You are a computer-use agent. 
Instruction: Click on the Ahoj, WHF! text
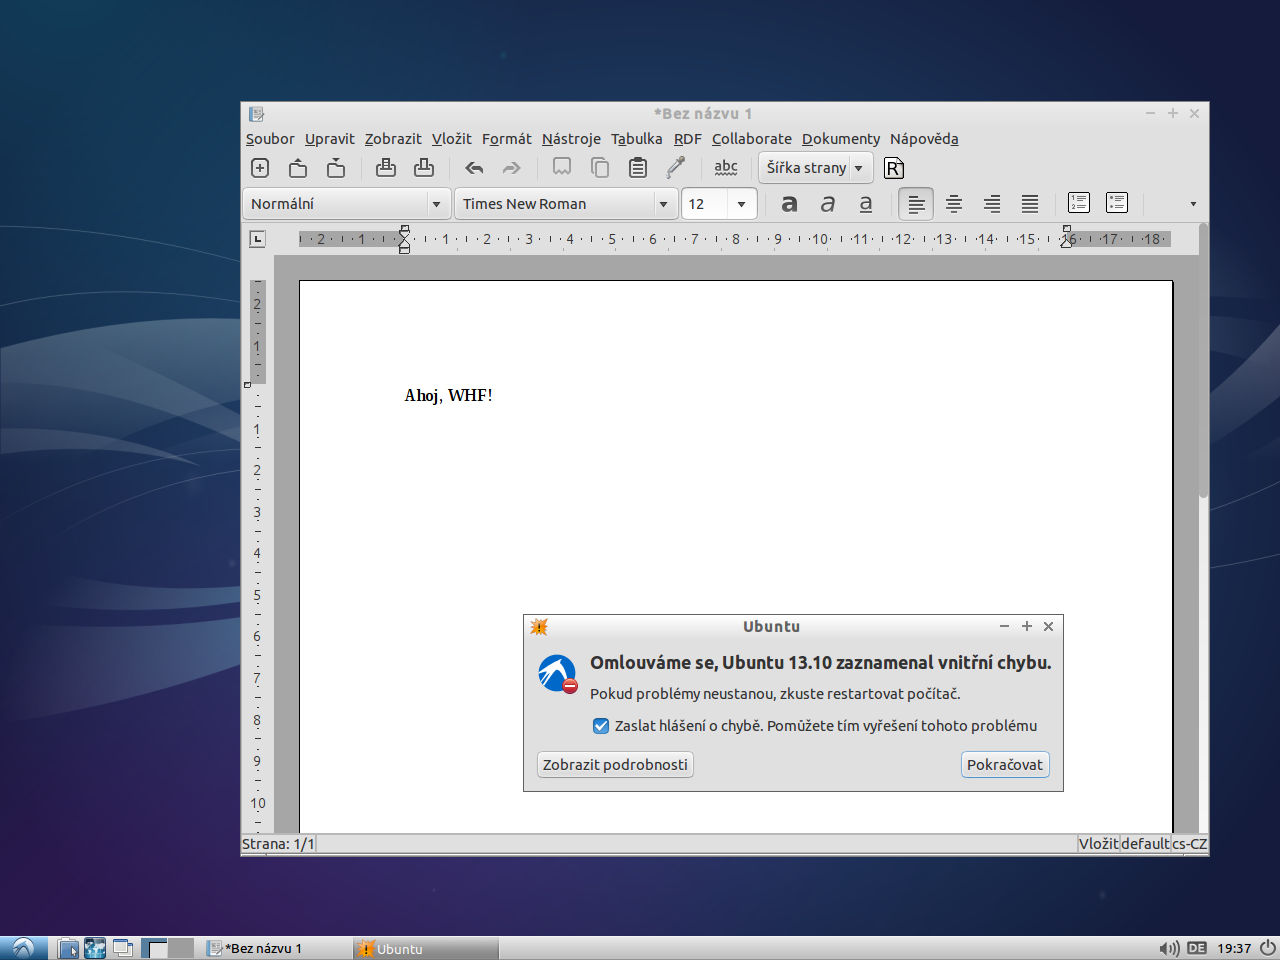click(x=448, y=396)
